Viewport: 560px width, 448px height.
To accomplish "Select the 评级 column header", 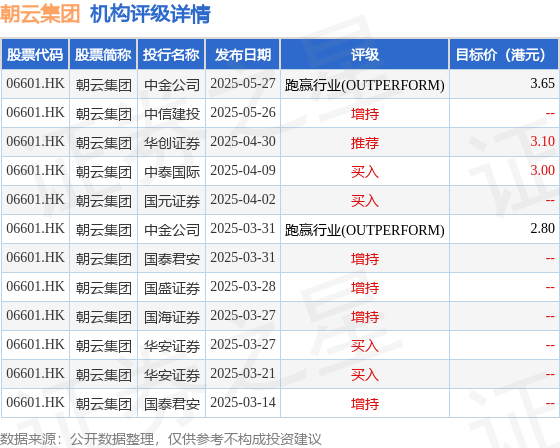I will pos(364,55).
